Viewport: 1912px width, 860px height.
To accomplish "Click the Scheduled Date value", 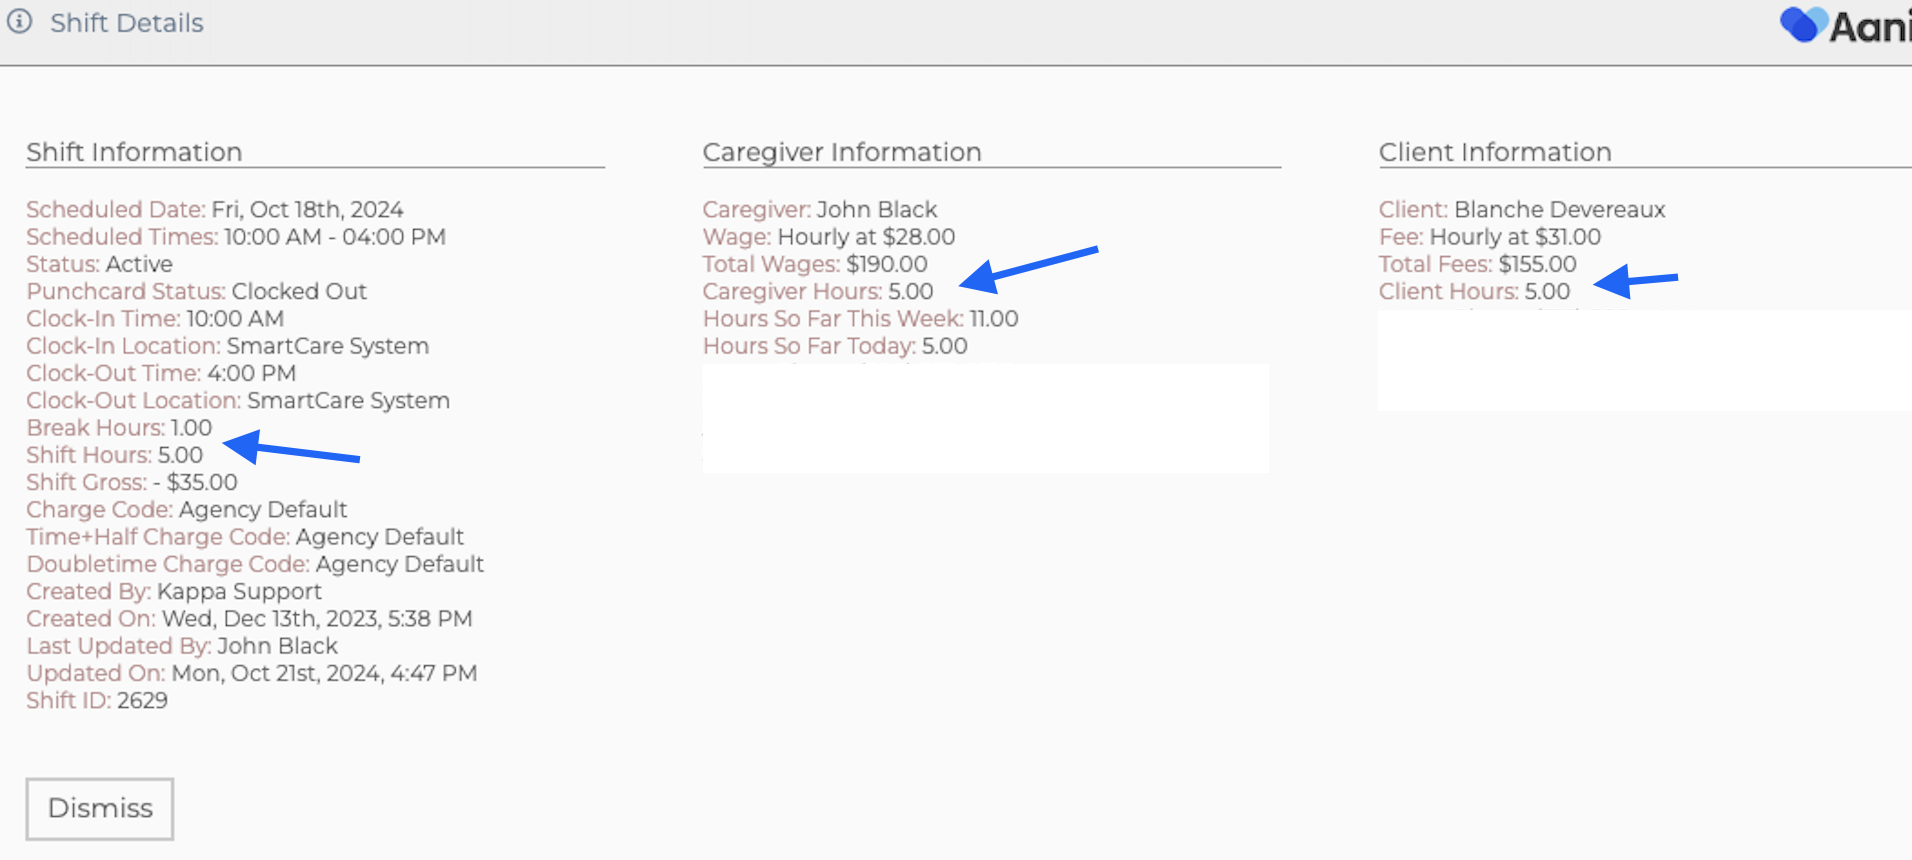I will click(307, 209).
